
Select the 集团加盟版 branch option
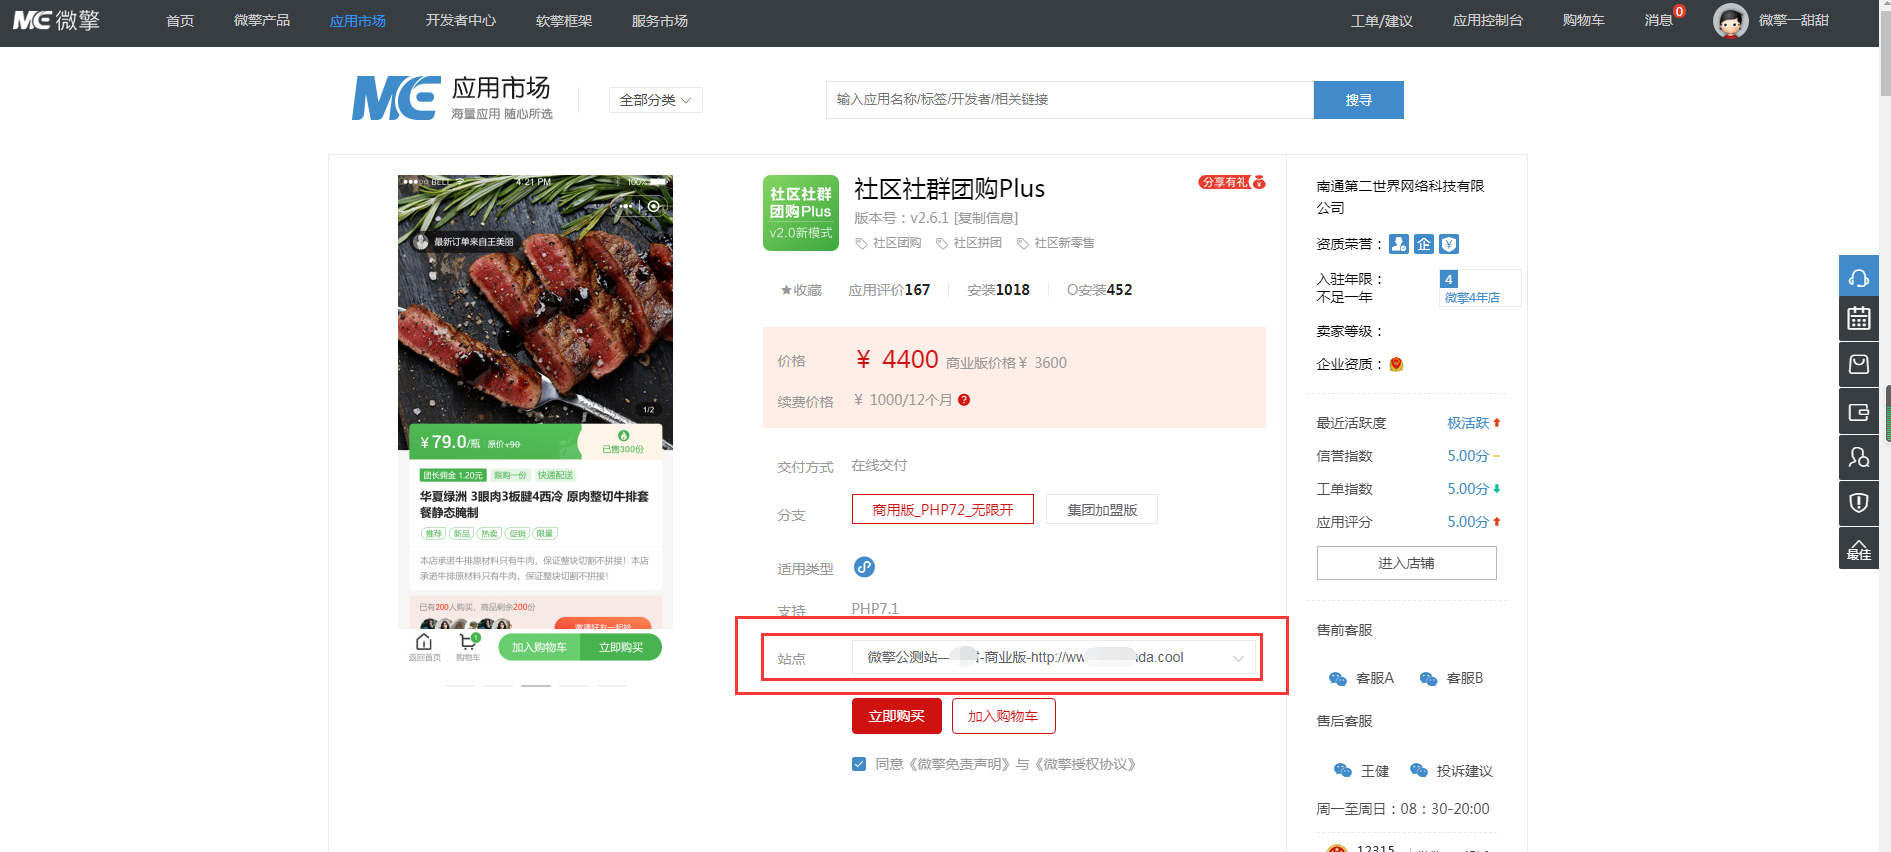[1102, 509]
